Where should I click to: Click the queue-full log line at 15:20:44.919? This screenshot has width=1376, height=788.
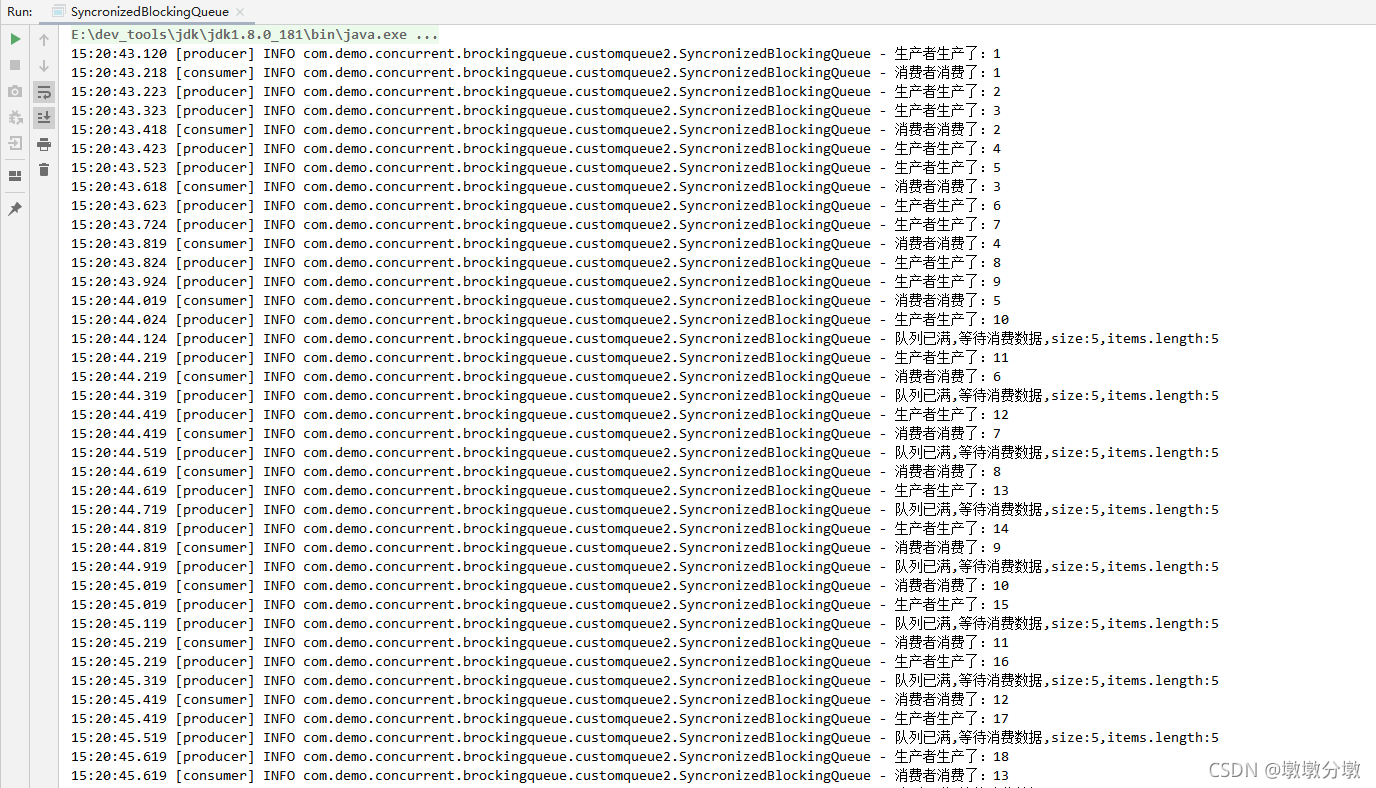tap(645, 567)
